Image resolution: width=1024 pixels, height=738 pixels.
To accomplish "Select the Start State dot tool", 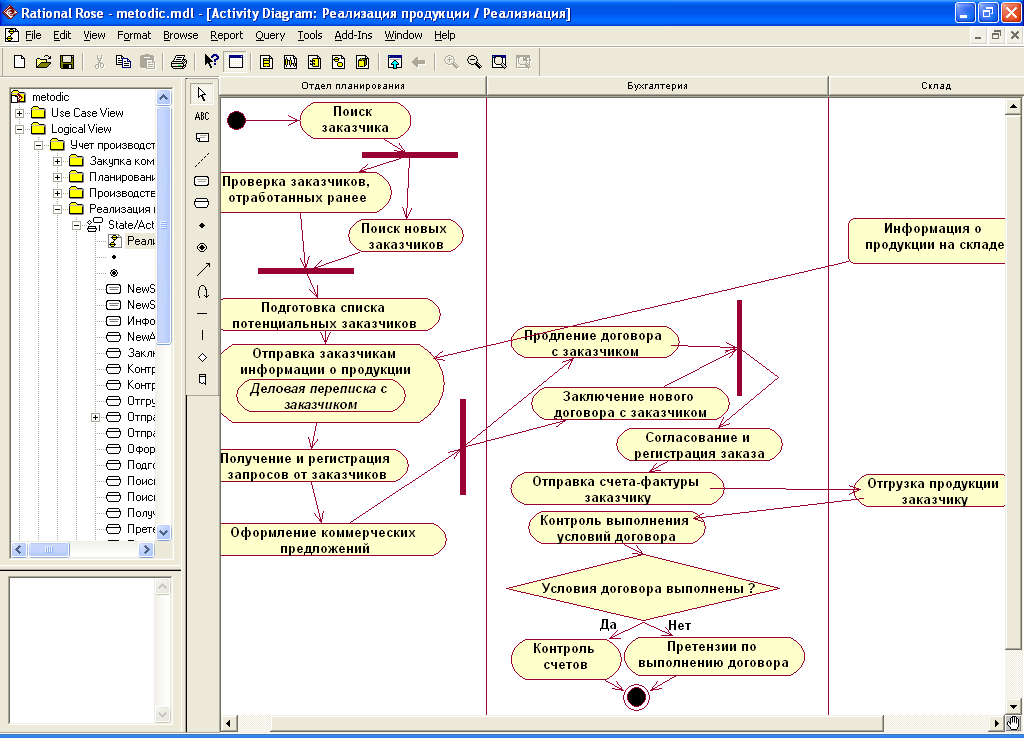I will point(202,225).
